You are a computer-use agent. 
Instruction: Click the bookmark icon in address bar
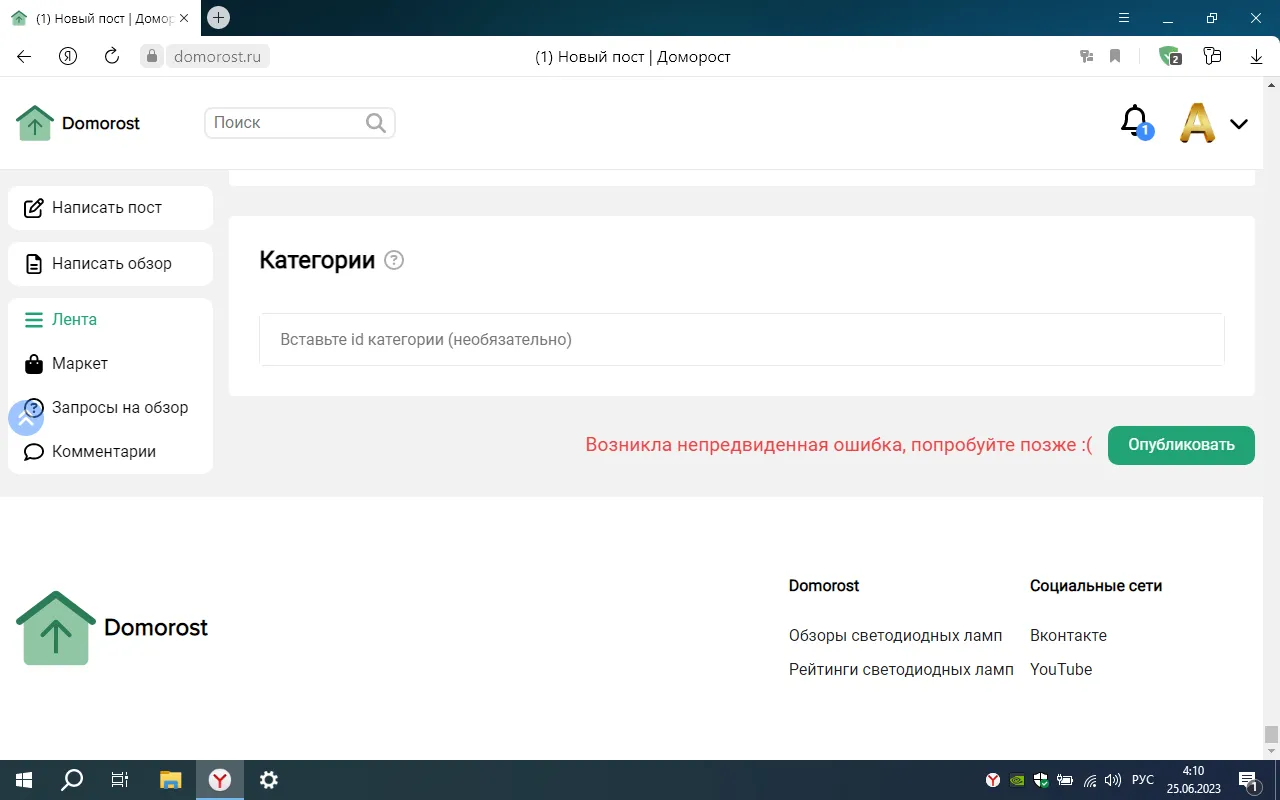click(x=1115, y=57)
